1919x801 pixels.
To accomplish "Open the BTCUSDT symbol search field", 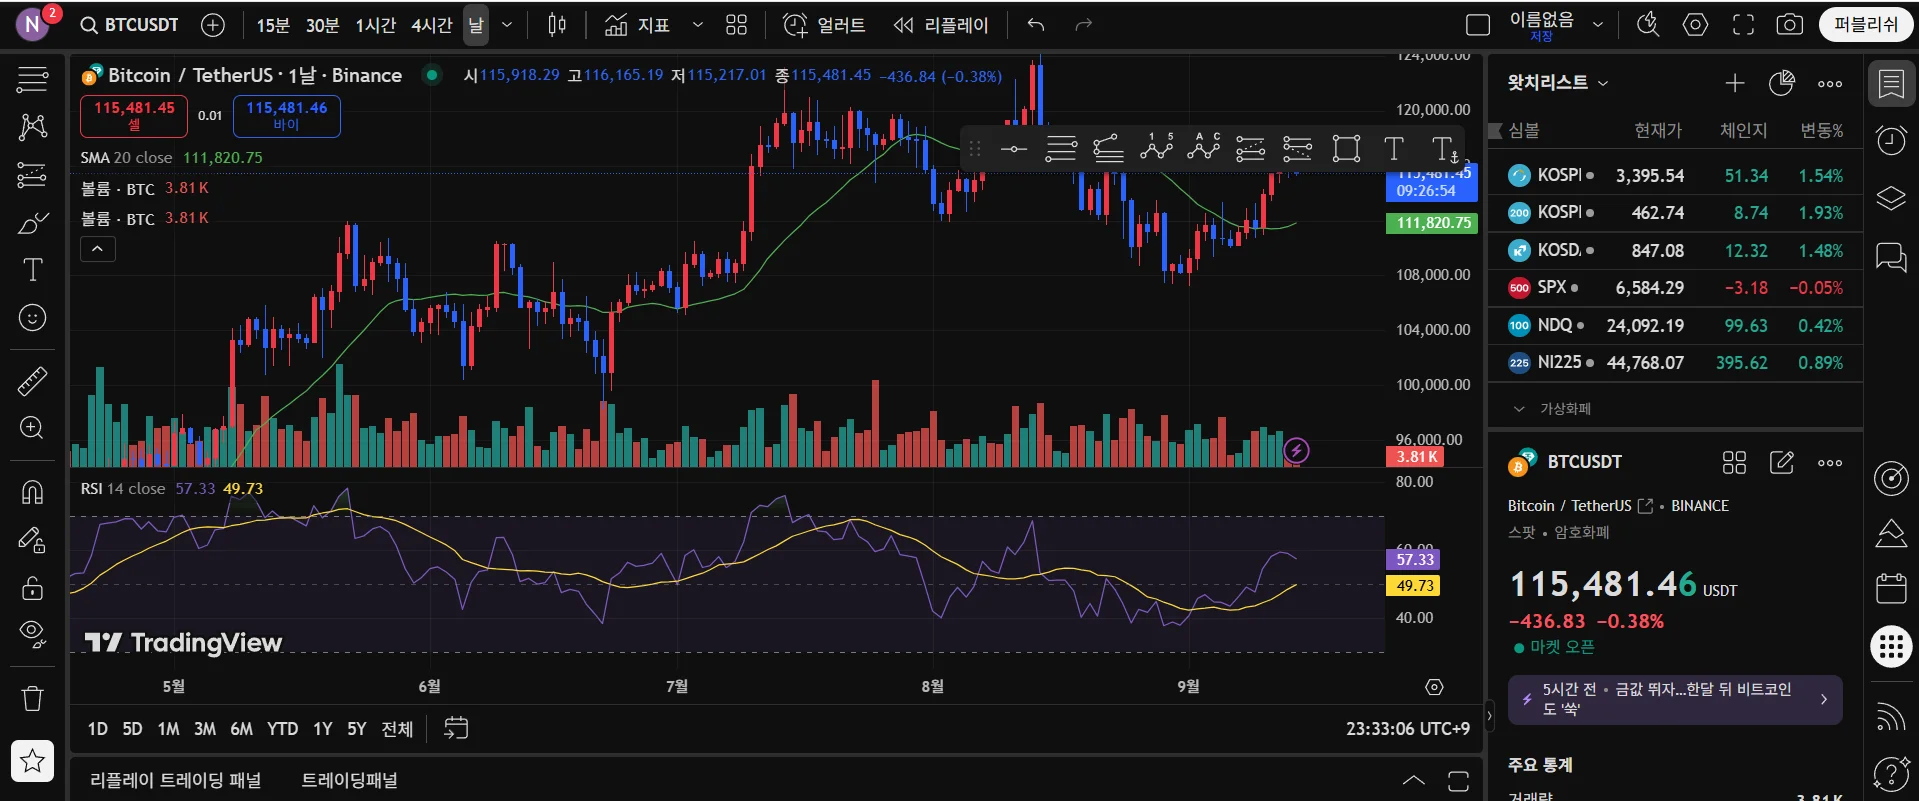I will point(130,25).
